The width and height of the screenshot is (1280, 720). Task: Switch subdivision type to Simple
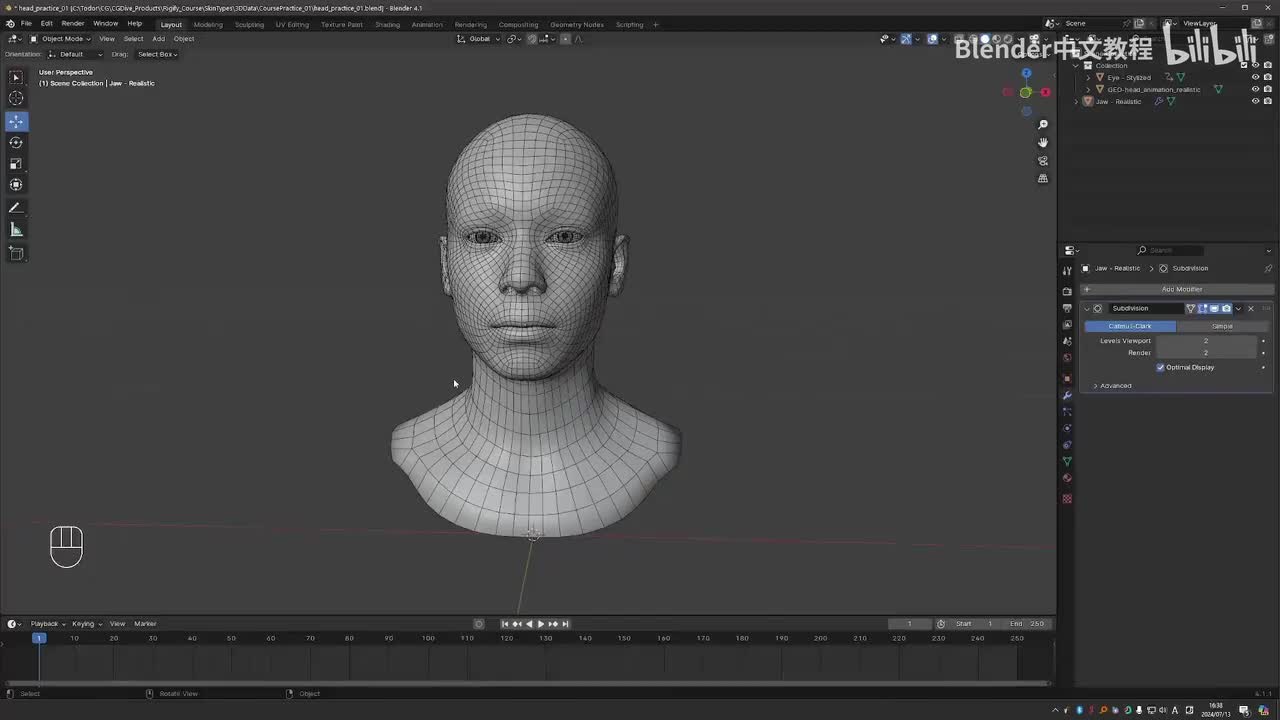click(x=1222, y=326)
